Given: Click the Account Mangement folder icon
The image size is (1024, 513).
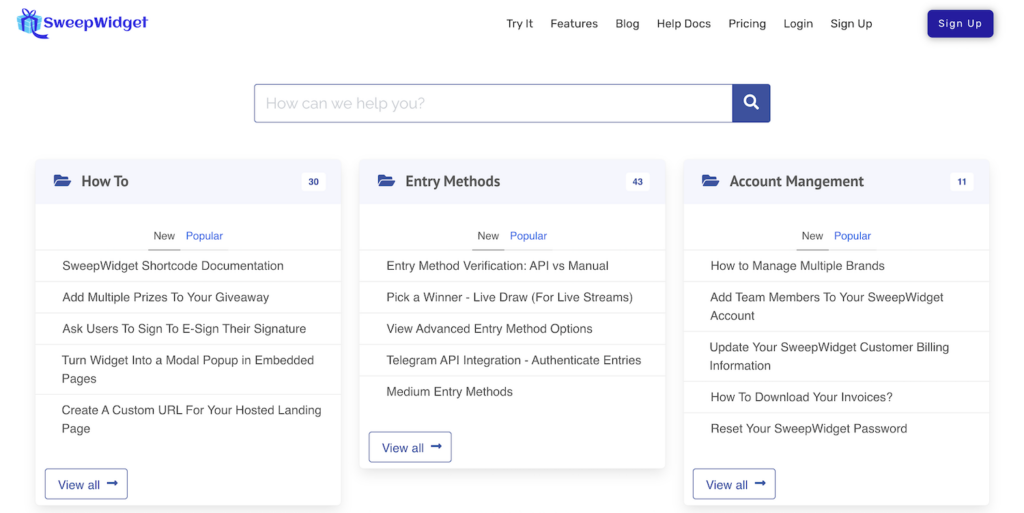Looking at the screenshot, I should [x=710, y=181].
